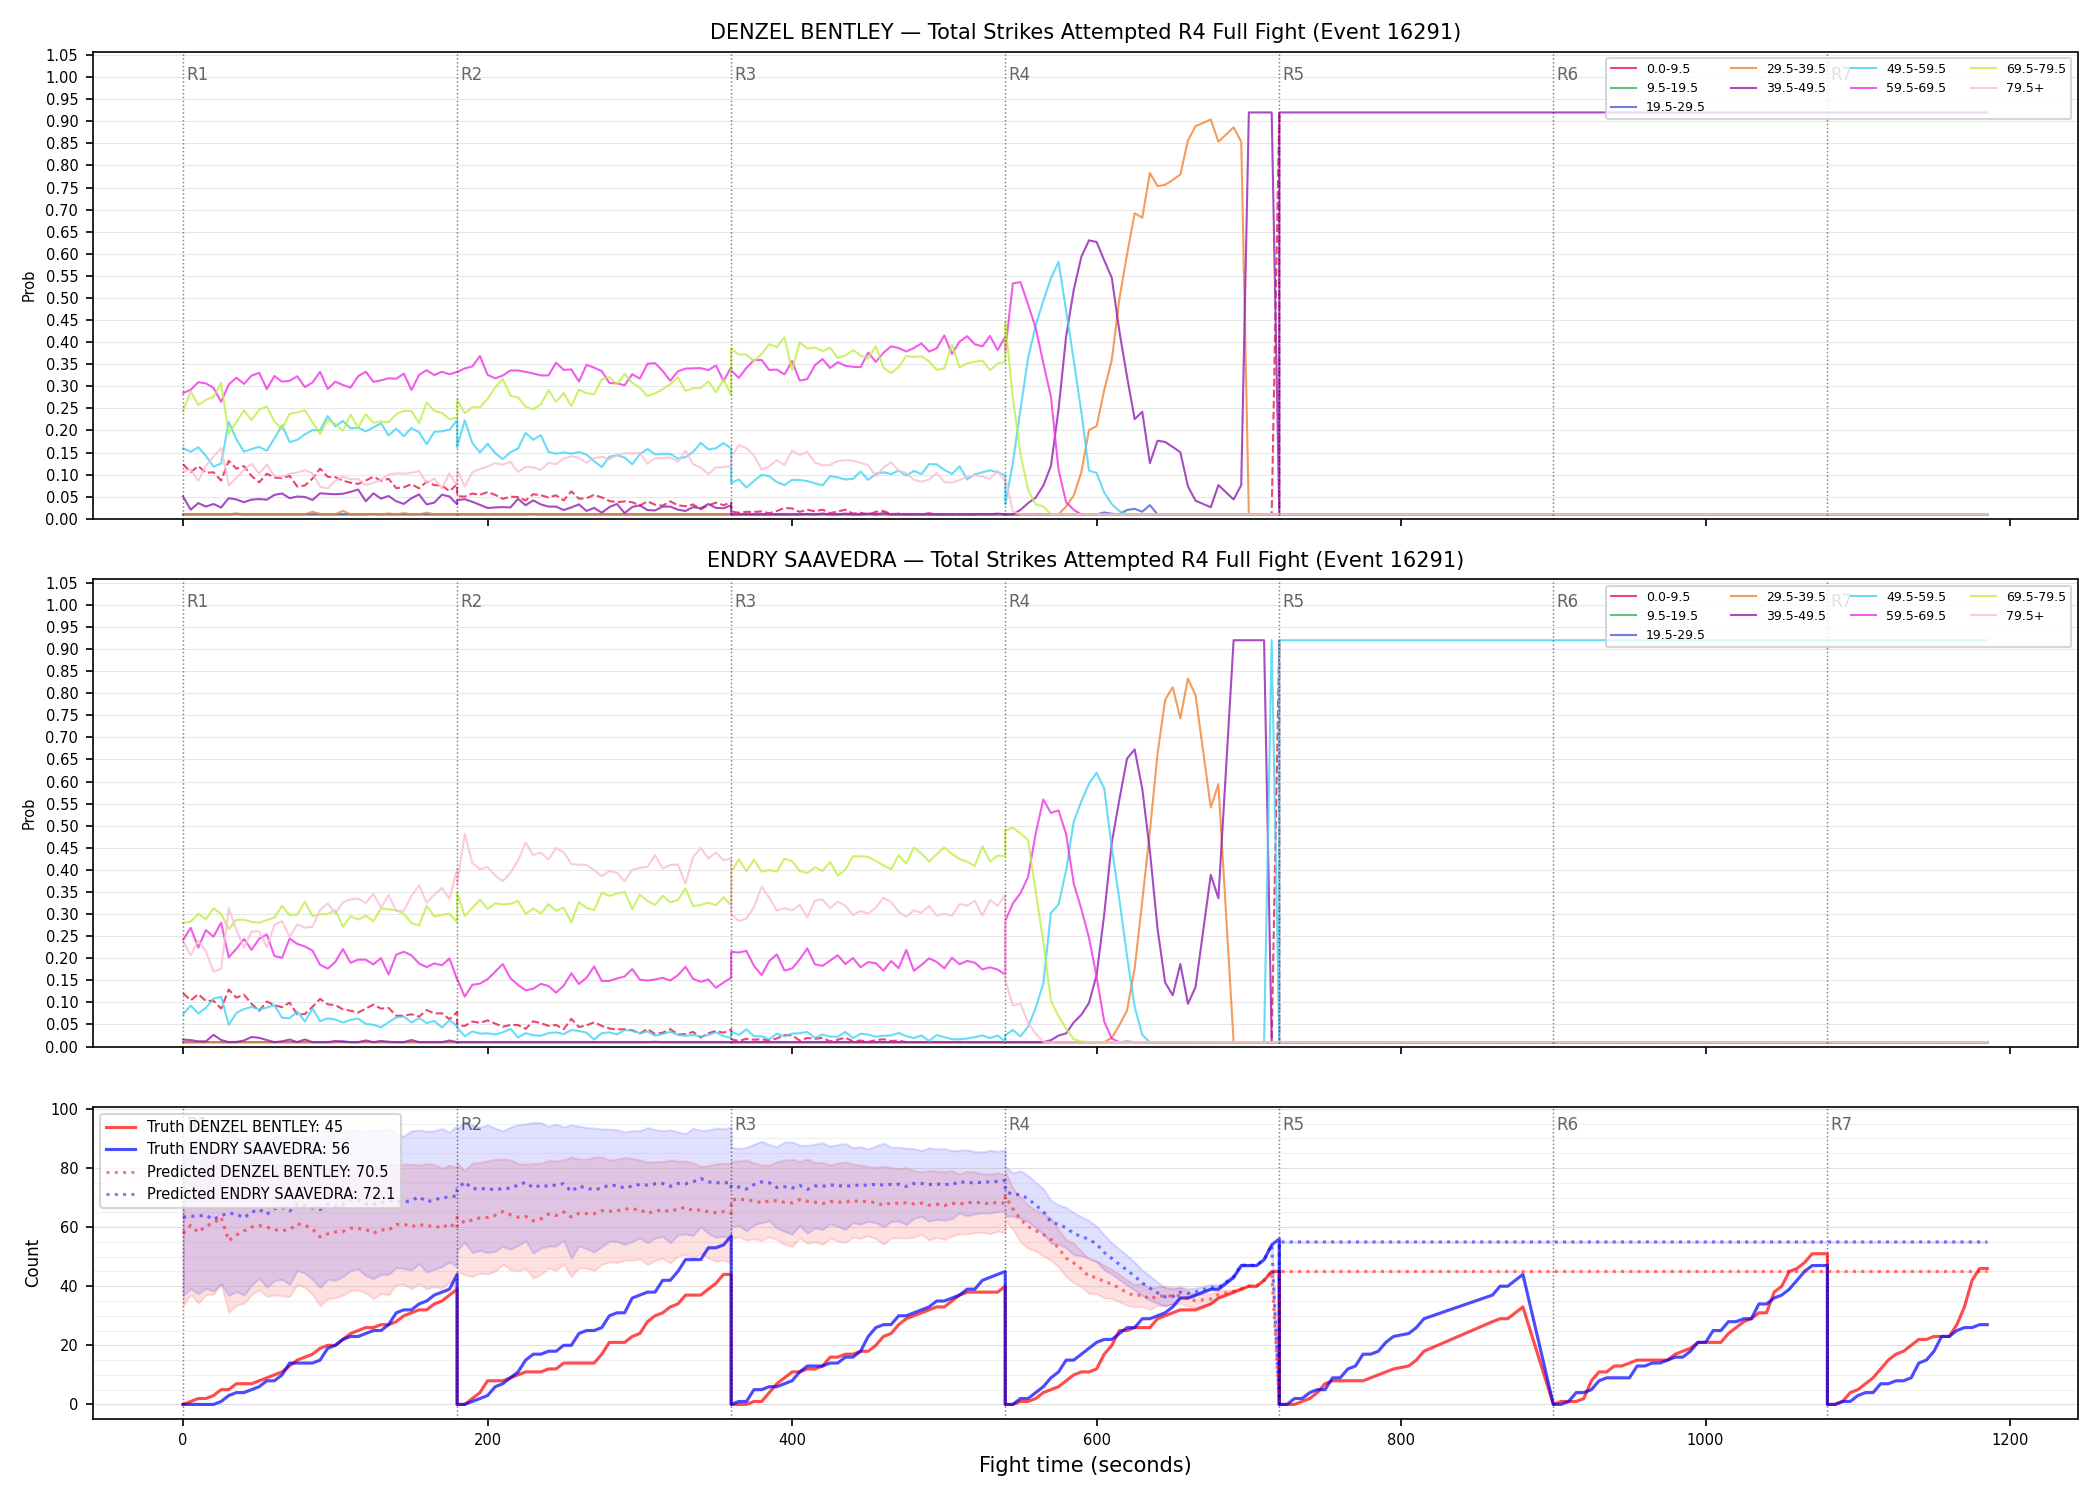This screenshot has width=2100, height=1500.
Task: Click the R2 round marker in Count chart
Action: pos(471,1124)
